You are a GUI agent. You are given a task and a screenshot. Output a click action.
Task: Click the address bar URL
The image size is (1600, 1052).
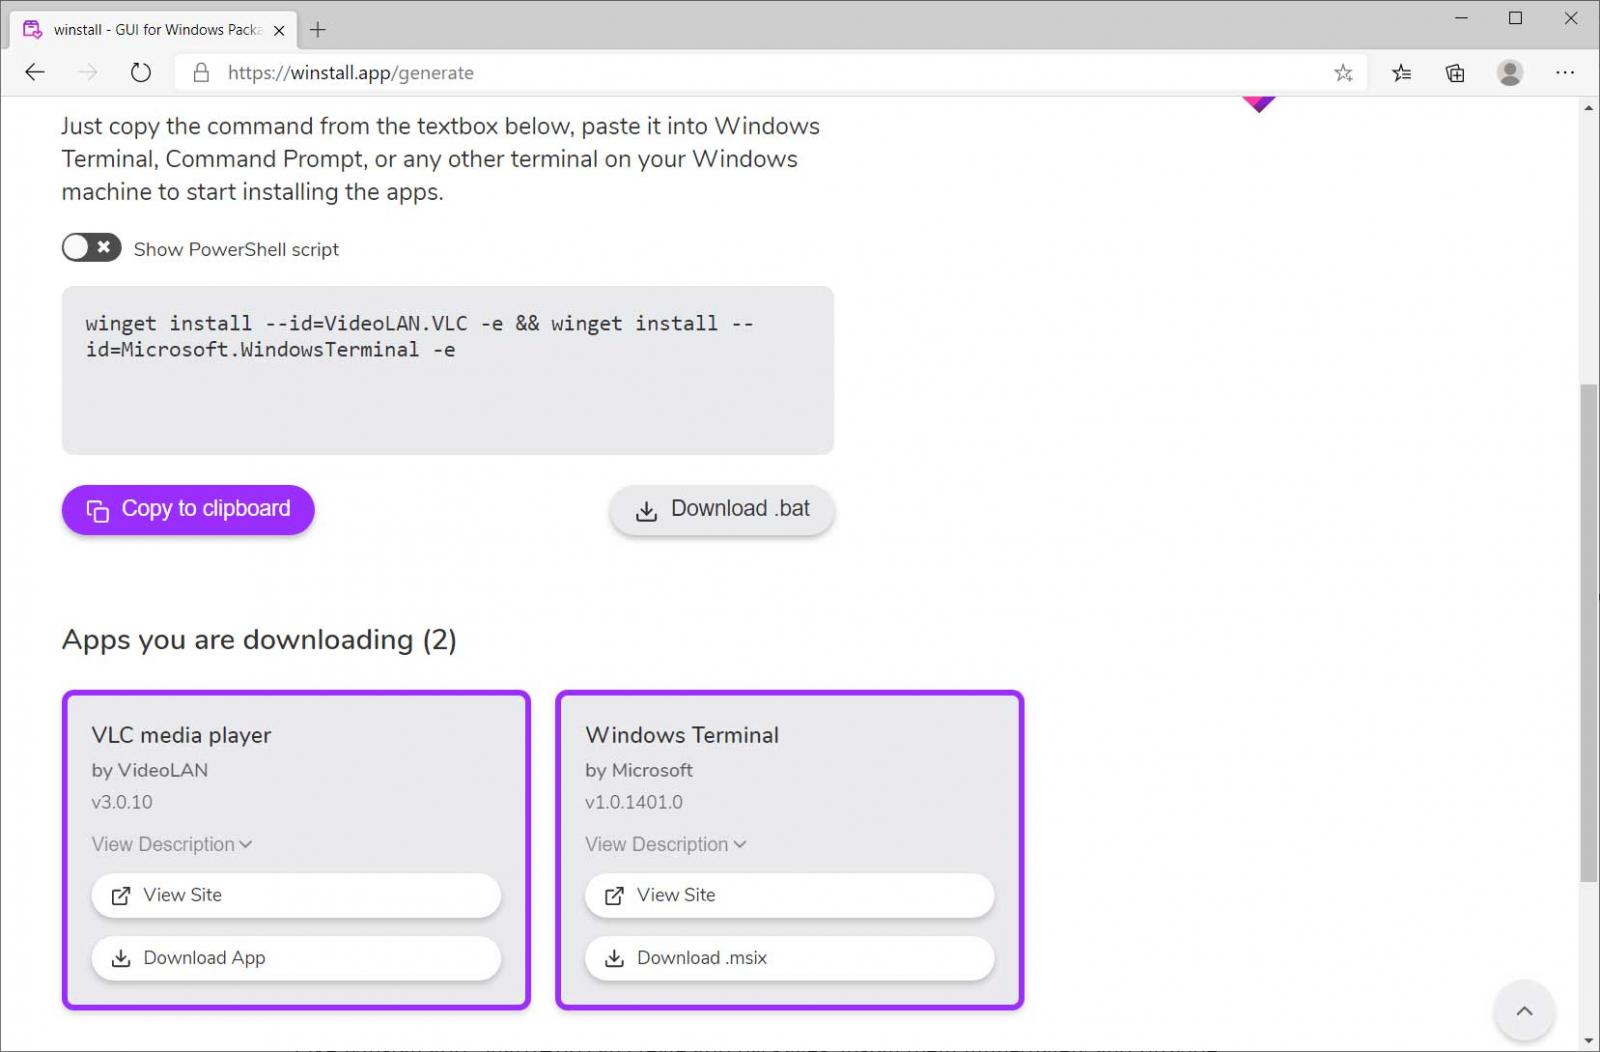coord(351,73)
